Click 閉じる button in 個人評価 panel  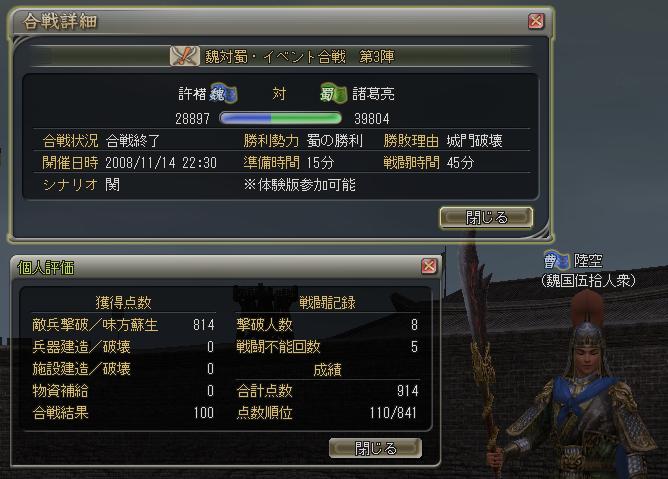375,448
